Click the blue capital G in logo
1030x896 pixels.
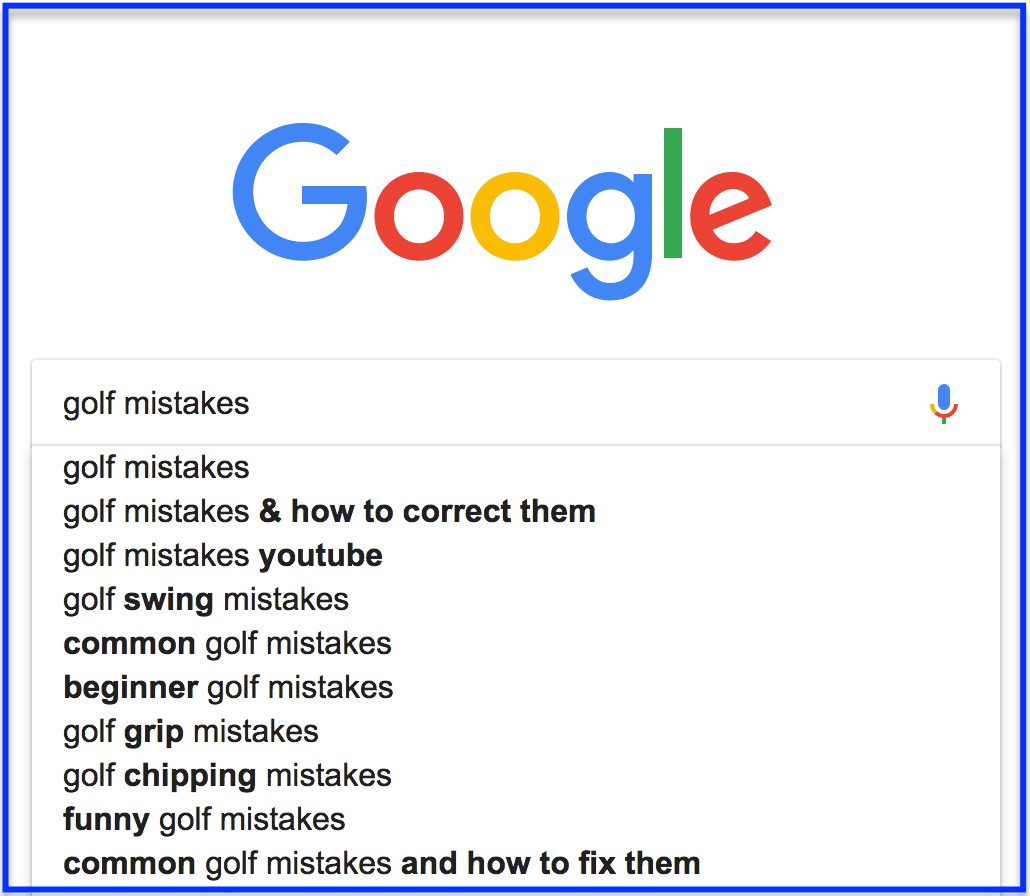(x=300, y=192)
